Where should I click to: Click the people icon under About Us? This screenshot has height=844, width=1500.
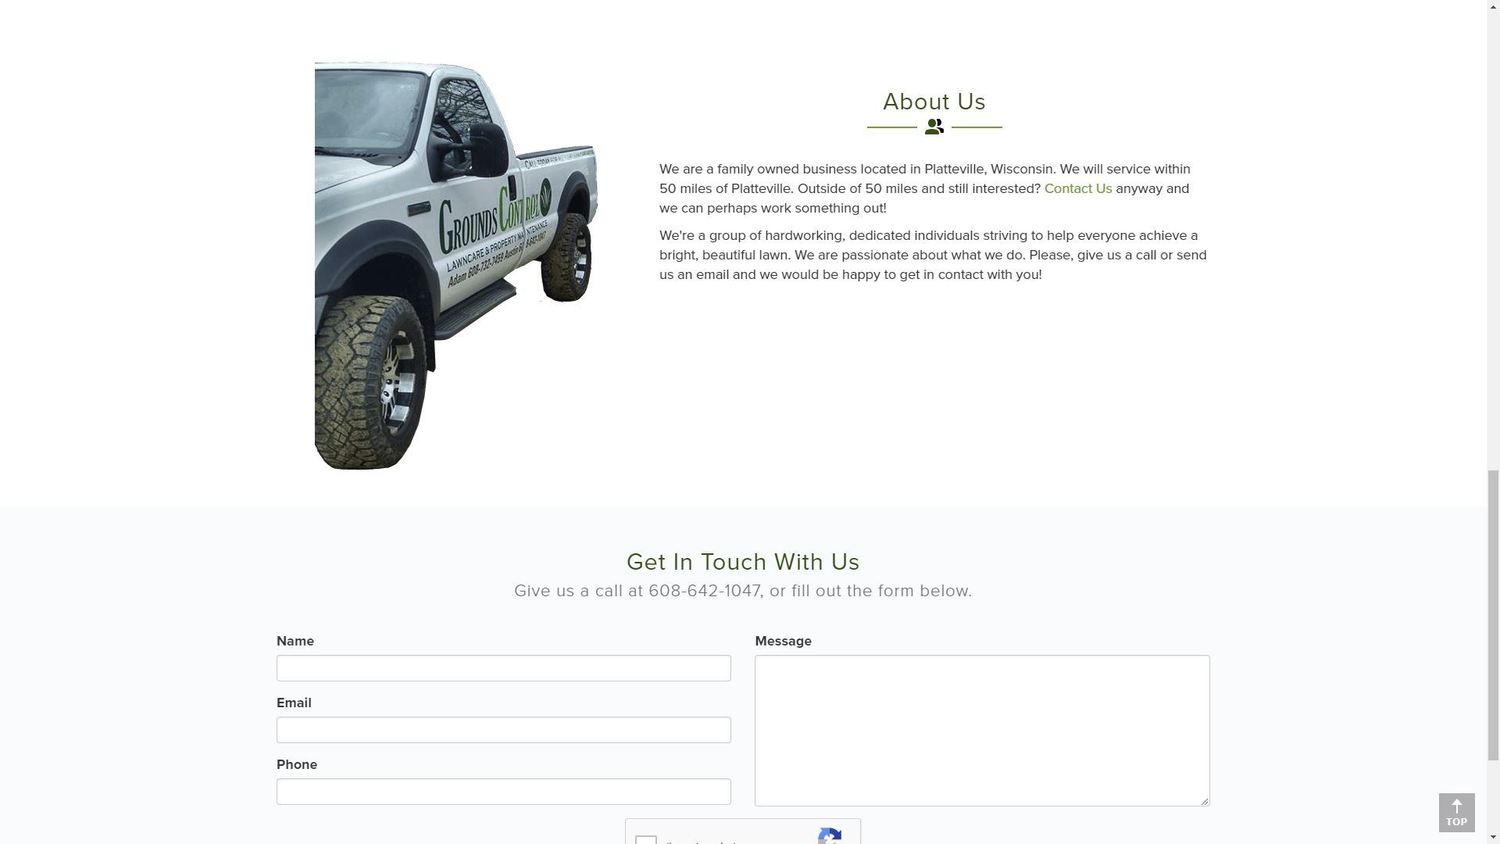(934, 127)
